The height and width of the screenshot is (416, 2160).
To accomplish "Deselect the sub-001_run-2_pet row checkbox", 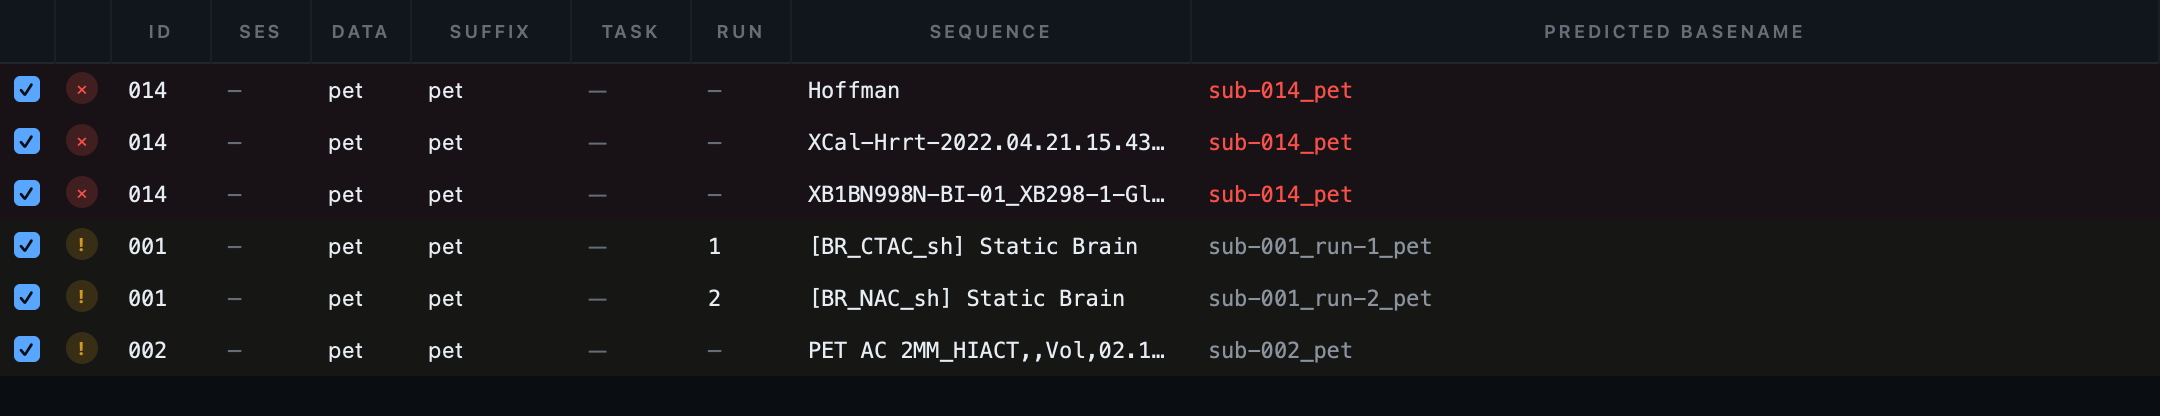I will pos(27,298).
